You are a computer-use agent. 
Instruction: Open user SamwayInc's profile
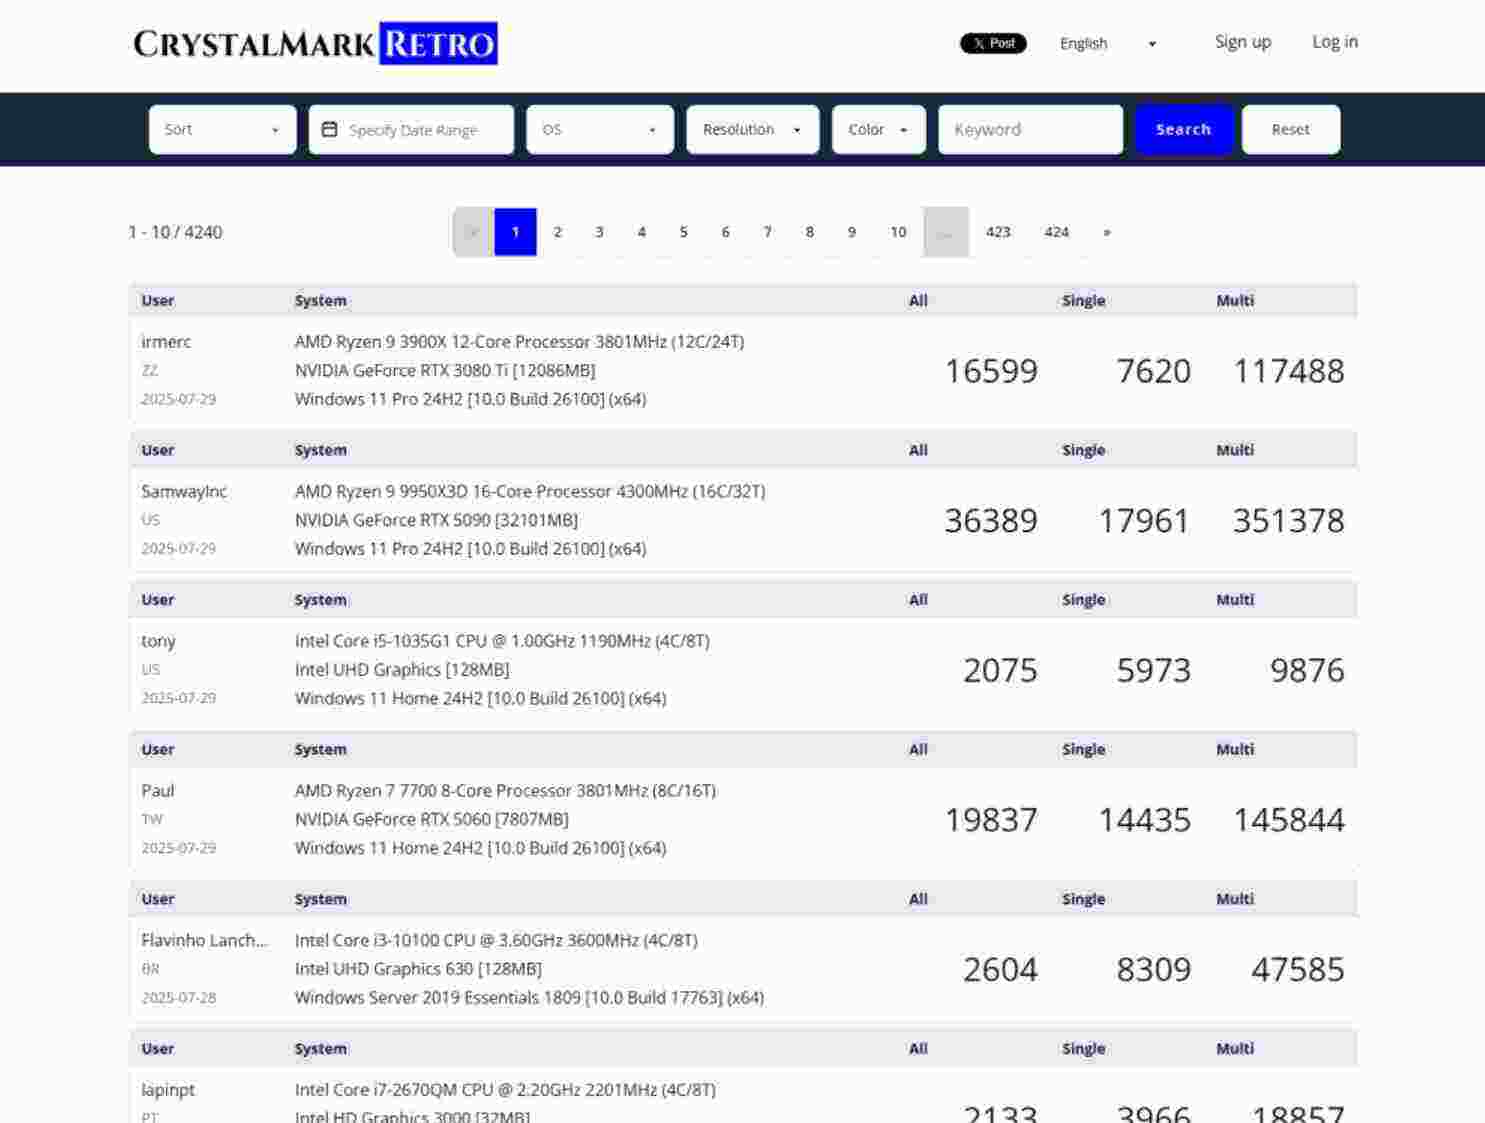[184, 491]
